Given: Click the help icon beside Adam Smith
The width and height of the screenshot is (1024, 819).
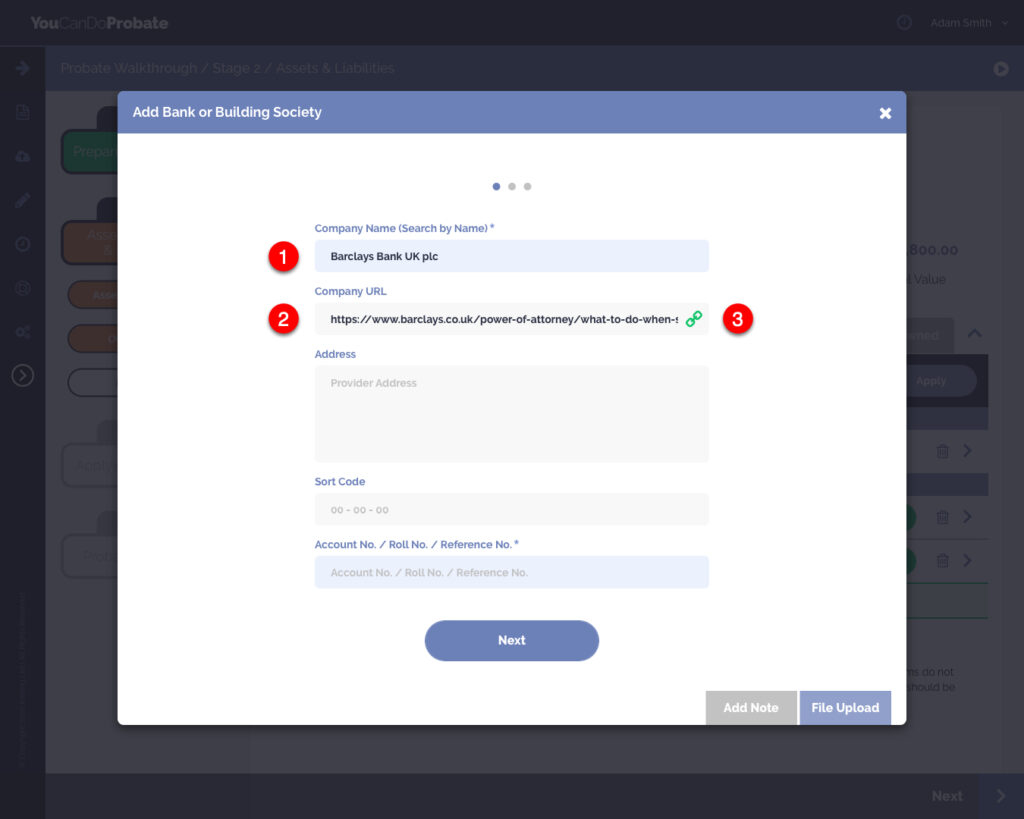Looking at the screenshot, I should click(x=904, y=23).
